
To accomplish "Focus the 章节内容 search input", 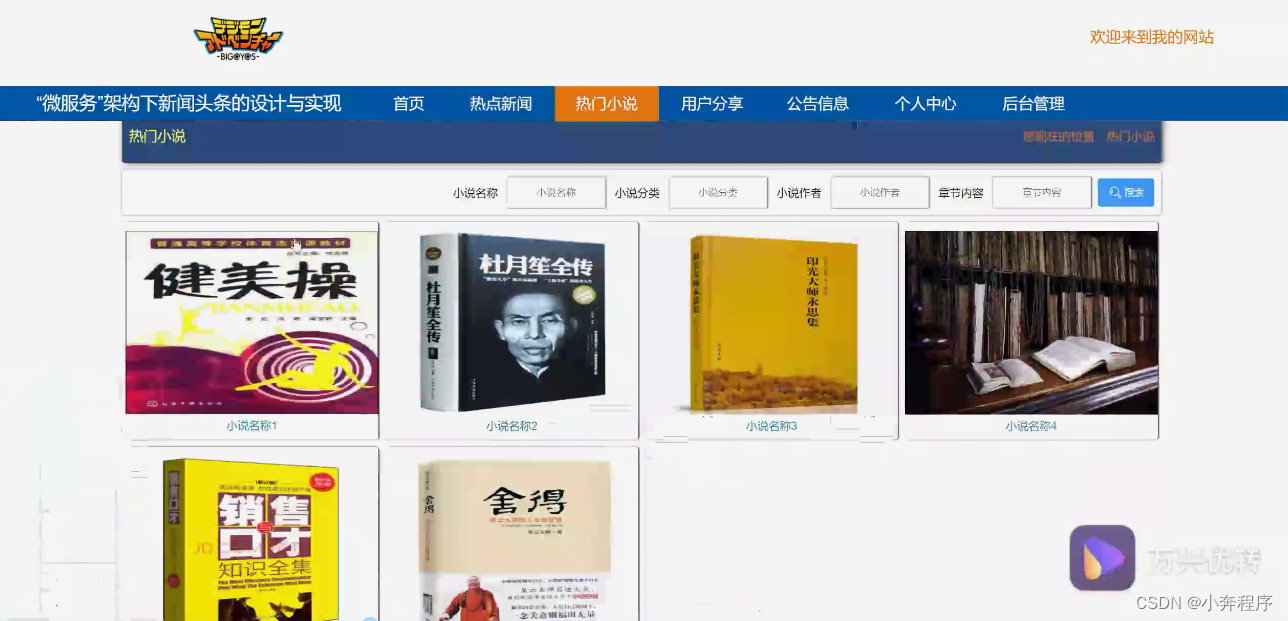I will (x=1042, y=192).
